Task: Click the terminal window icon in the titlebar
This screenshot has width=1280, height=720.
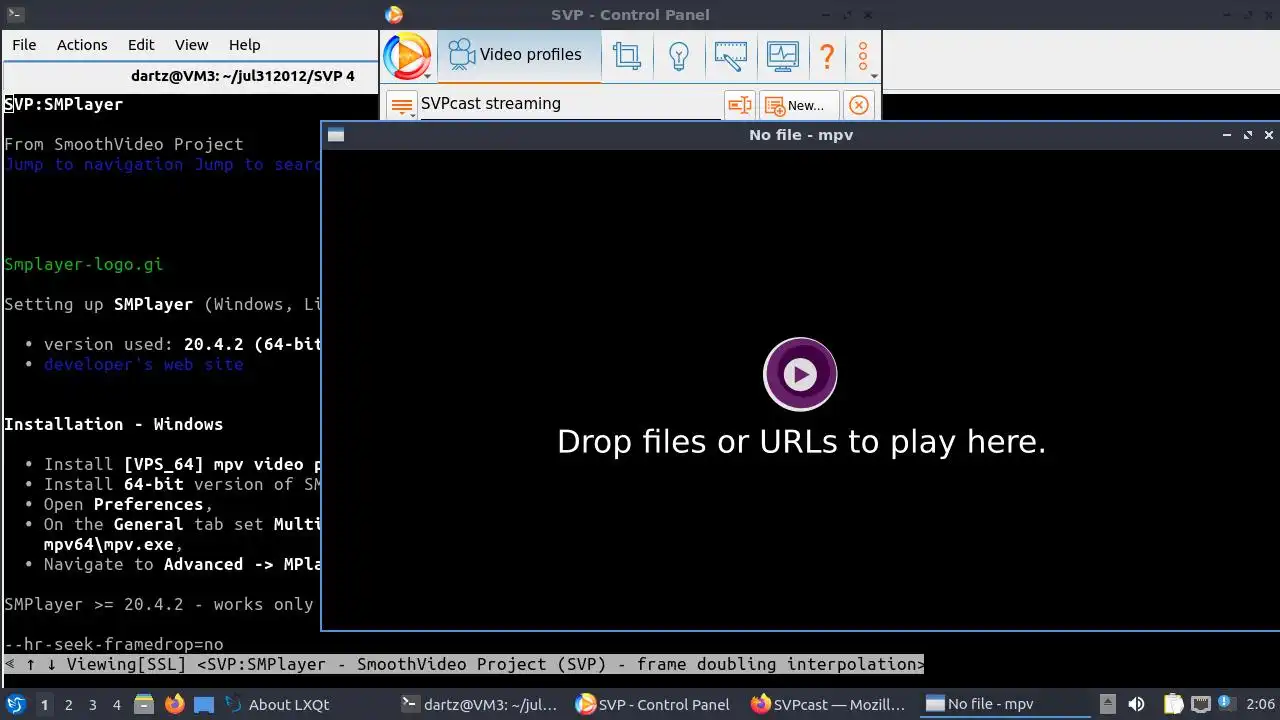Action: click(13, 15)
